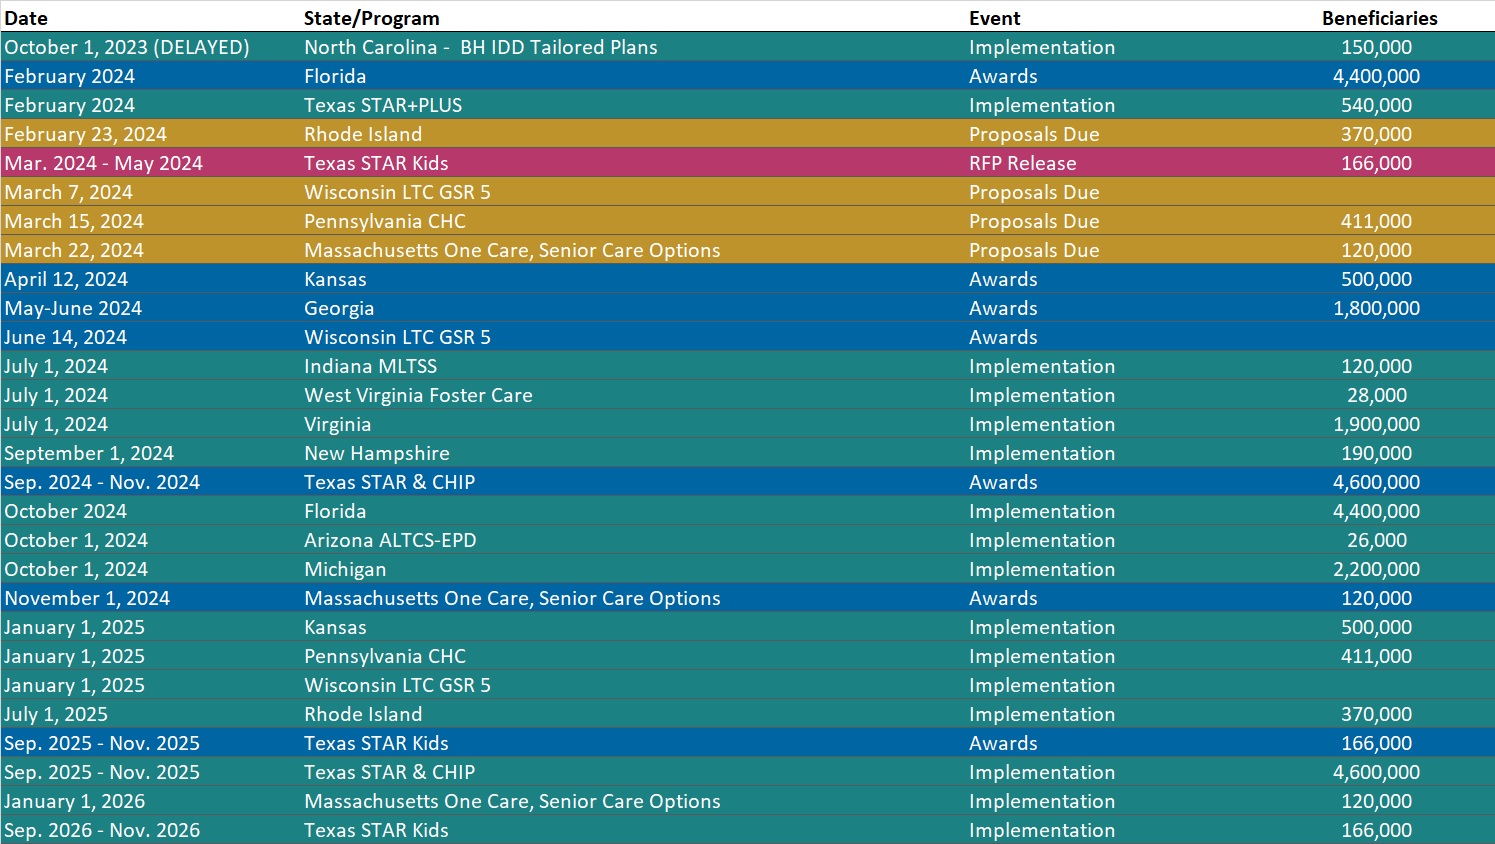Select the February 23, 2024 date cell

click(x=85, y=134)
